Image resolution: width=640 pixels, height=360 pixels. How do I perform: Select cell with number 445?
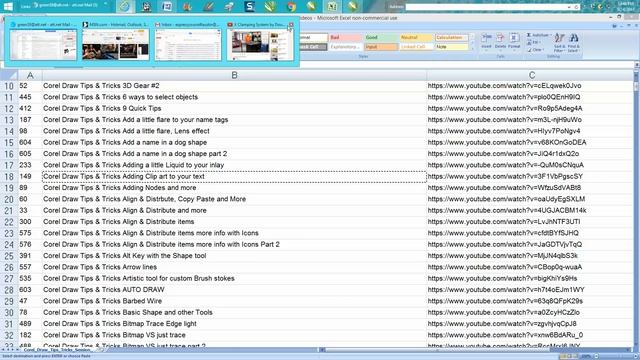(x=30, y=97)
